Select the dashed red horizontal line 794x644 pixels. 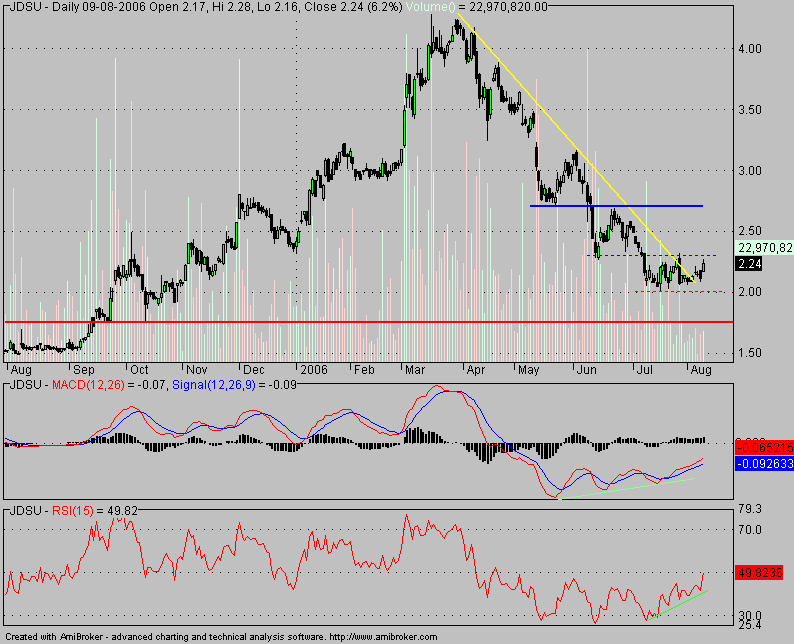click(679, 292)
